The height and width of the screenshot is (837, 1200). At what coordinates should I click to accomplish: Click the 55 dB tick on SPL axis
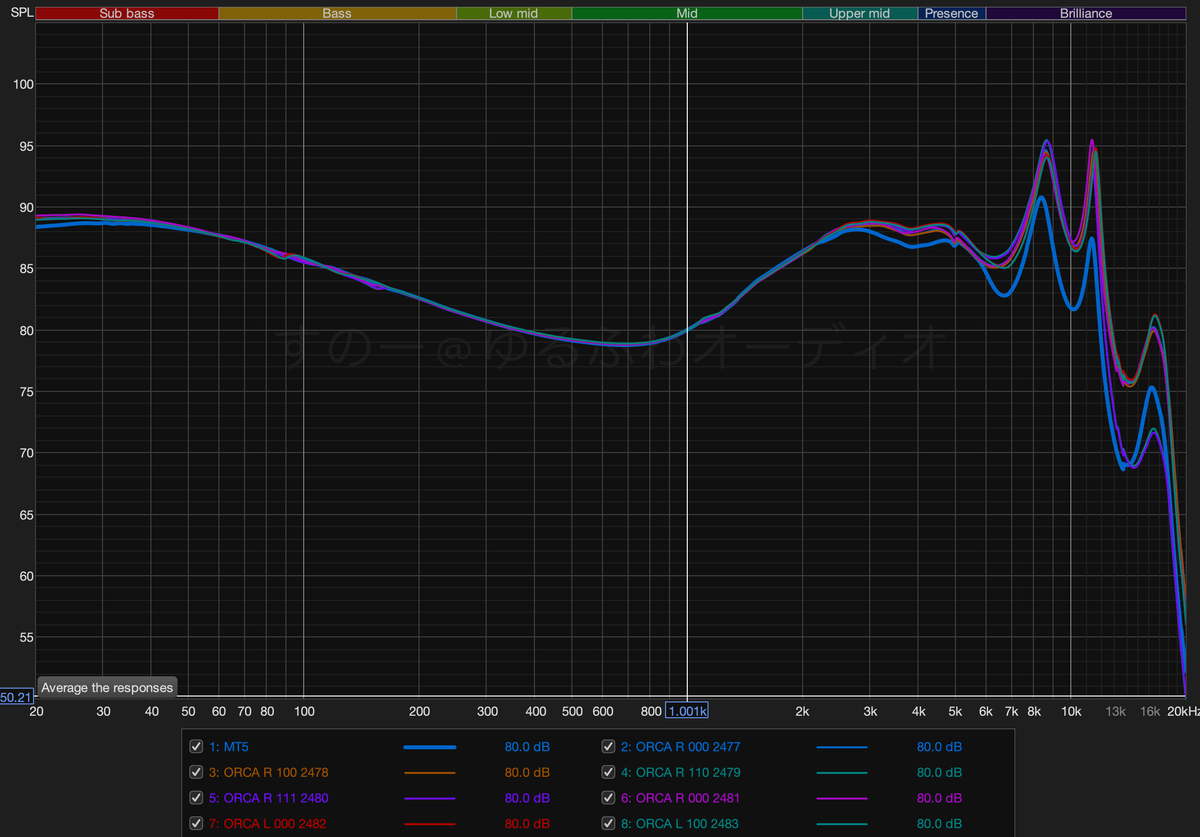[26, 638]
